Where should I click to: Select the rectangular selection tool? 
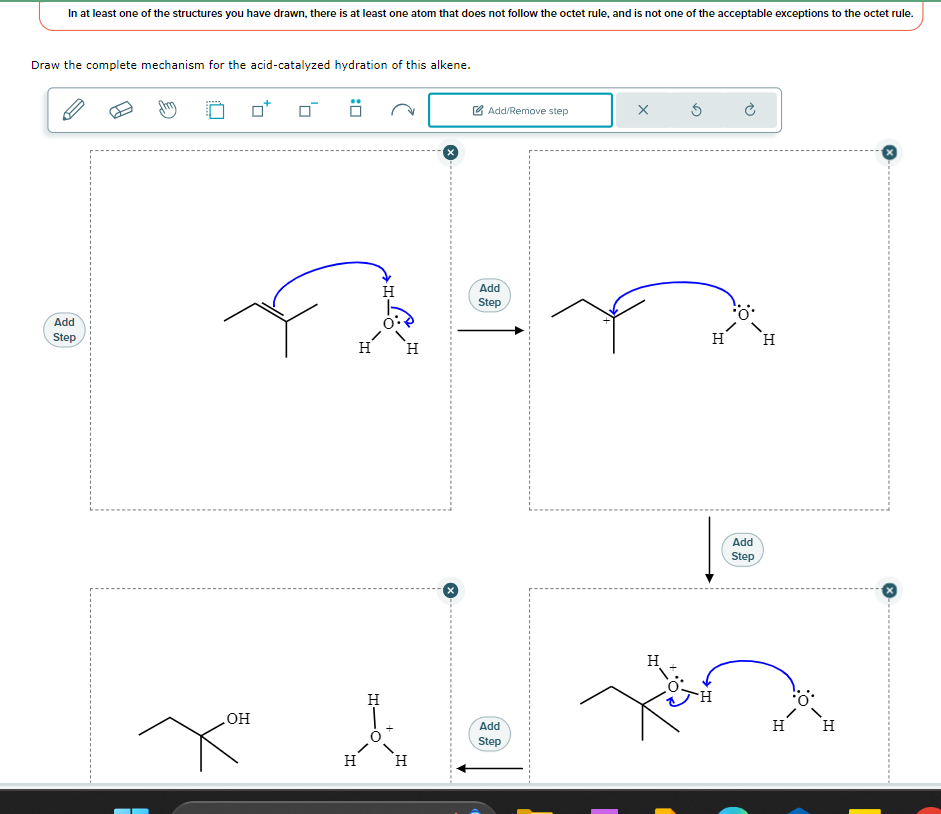coord(214,110)
